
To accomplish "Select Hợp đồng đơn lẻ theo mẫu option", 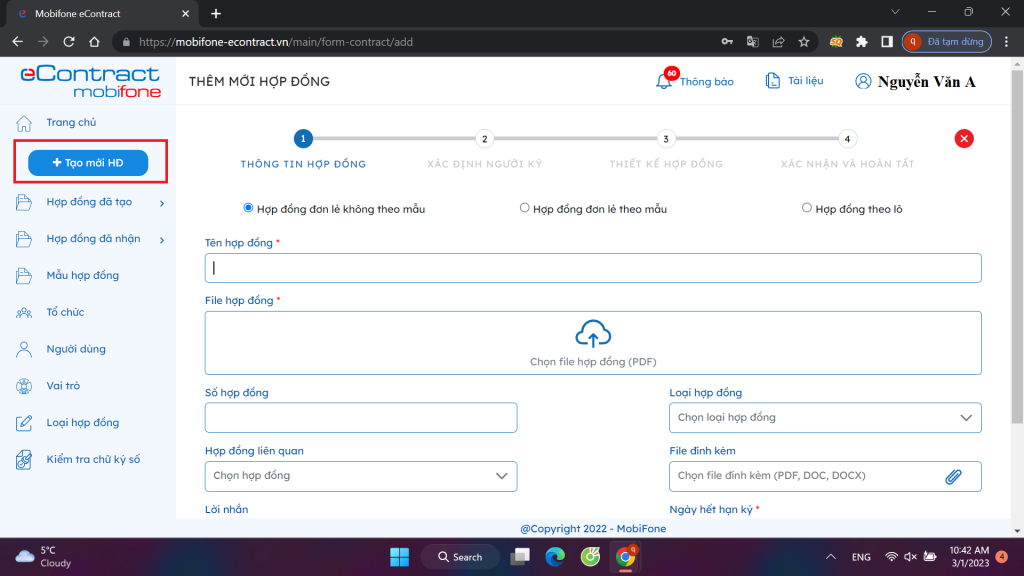I will tap(525, 208).
